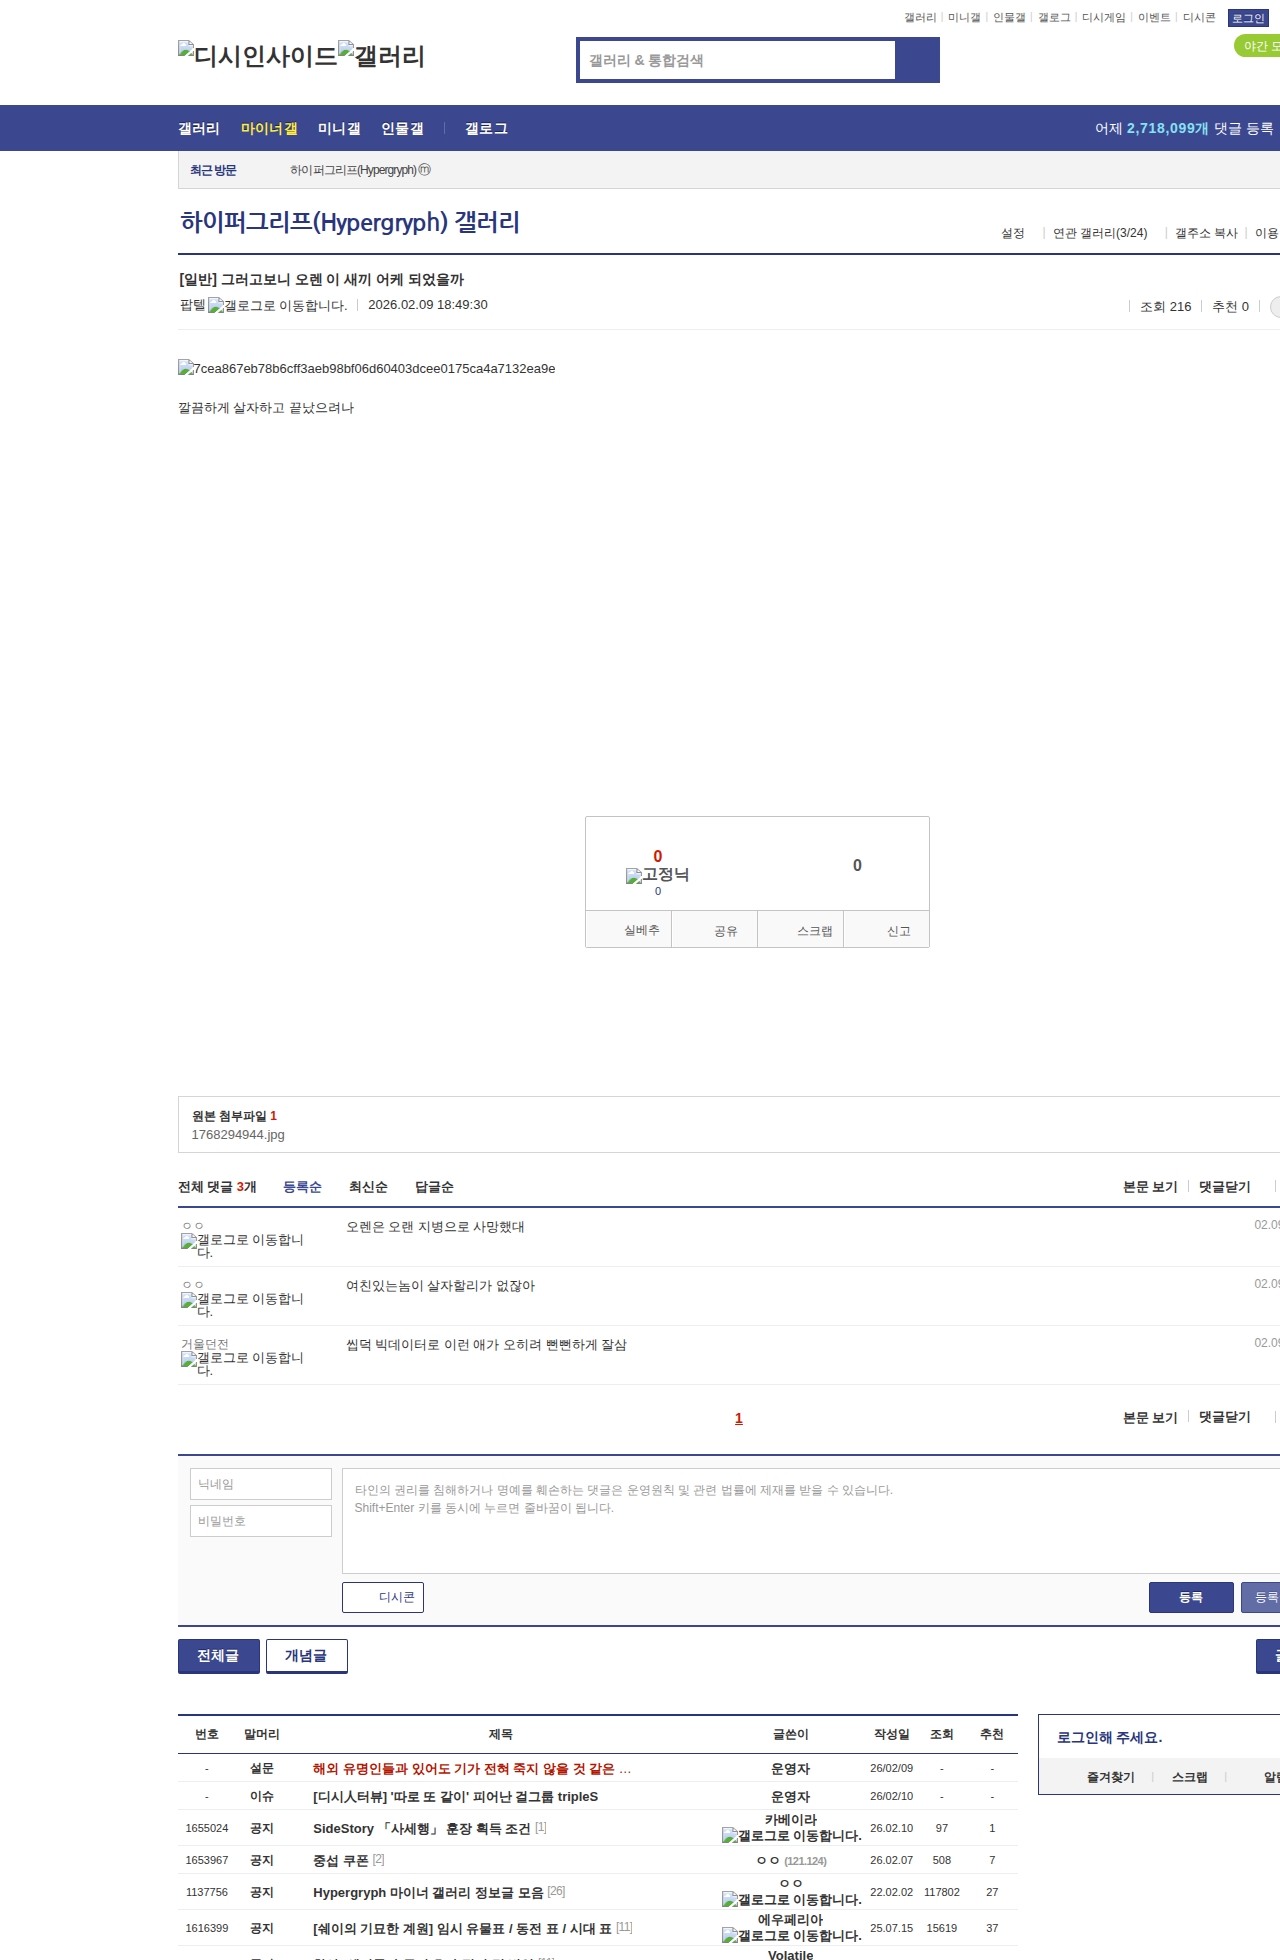The height and width of the screenshot is (1960, 1280).
Task: Select 마이너갤 in the blue navigation bar
Action: [269, 129]
